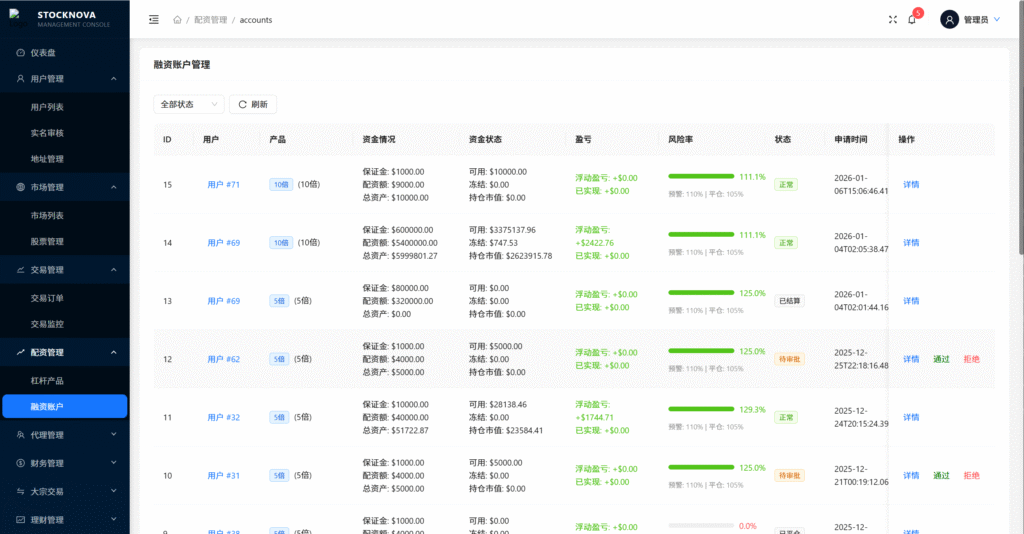Click the home icon in breadcrumb
Viewport: 1024px width, 534px height.
[177, 20]
